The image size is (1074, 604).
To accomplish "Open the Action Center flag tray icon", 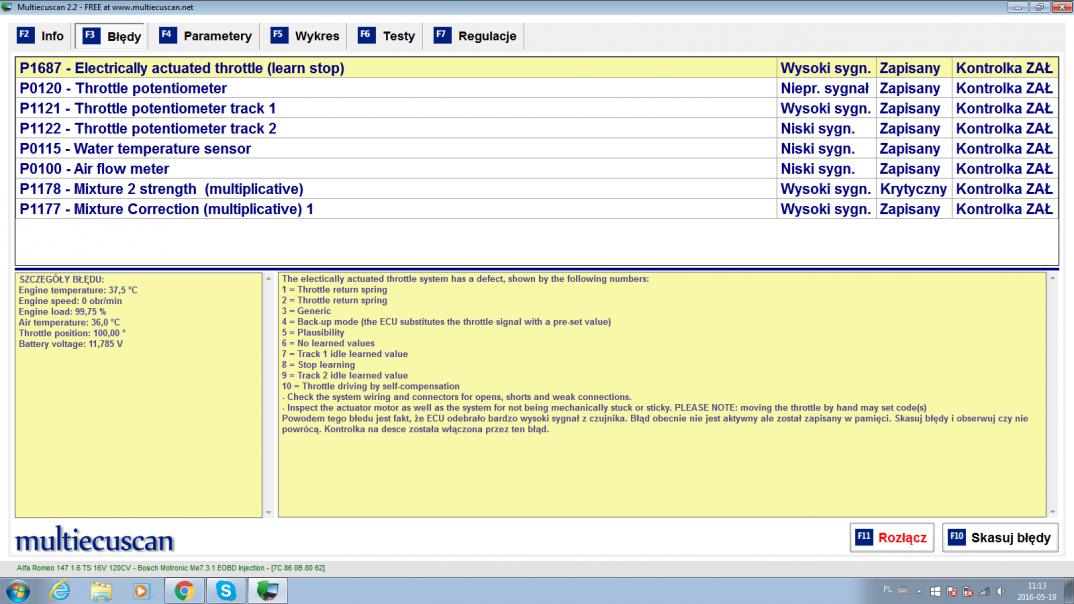I will click(951, 591).
